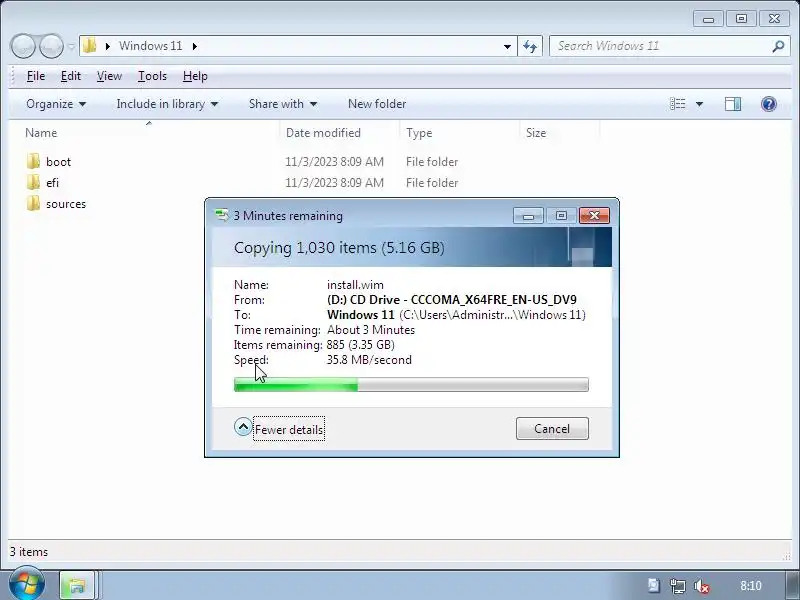Sort by the Type column header
Viewport: 800px width, 600px height.
click(x=459, y=133)
